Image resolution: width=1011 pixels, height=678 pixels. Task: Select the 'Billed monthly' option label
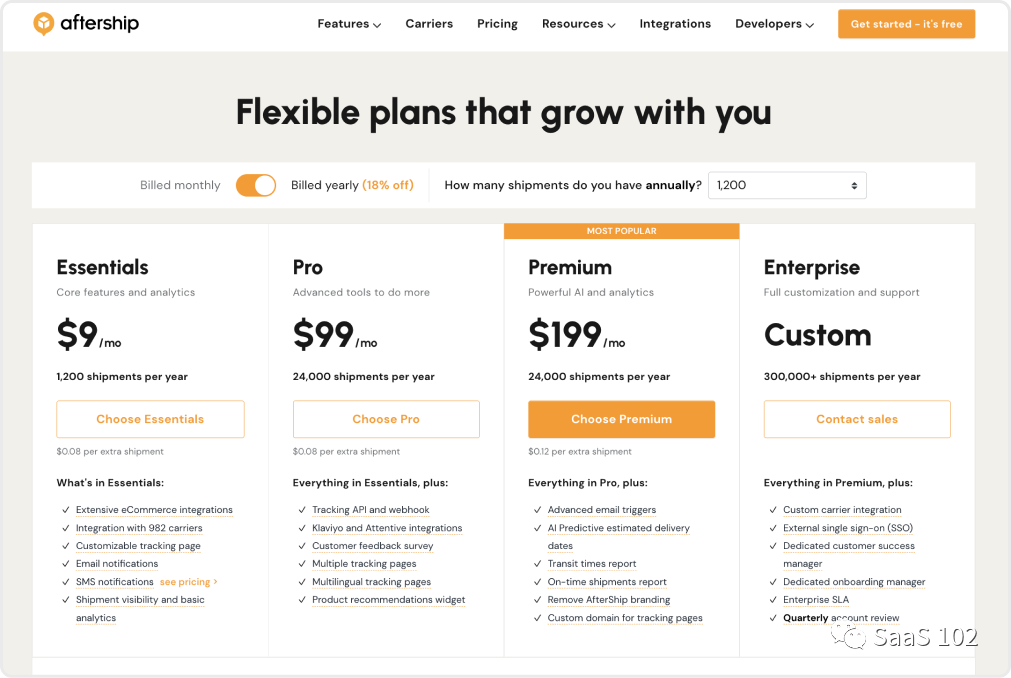(180, 185)
